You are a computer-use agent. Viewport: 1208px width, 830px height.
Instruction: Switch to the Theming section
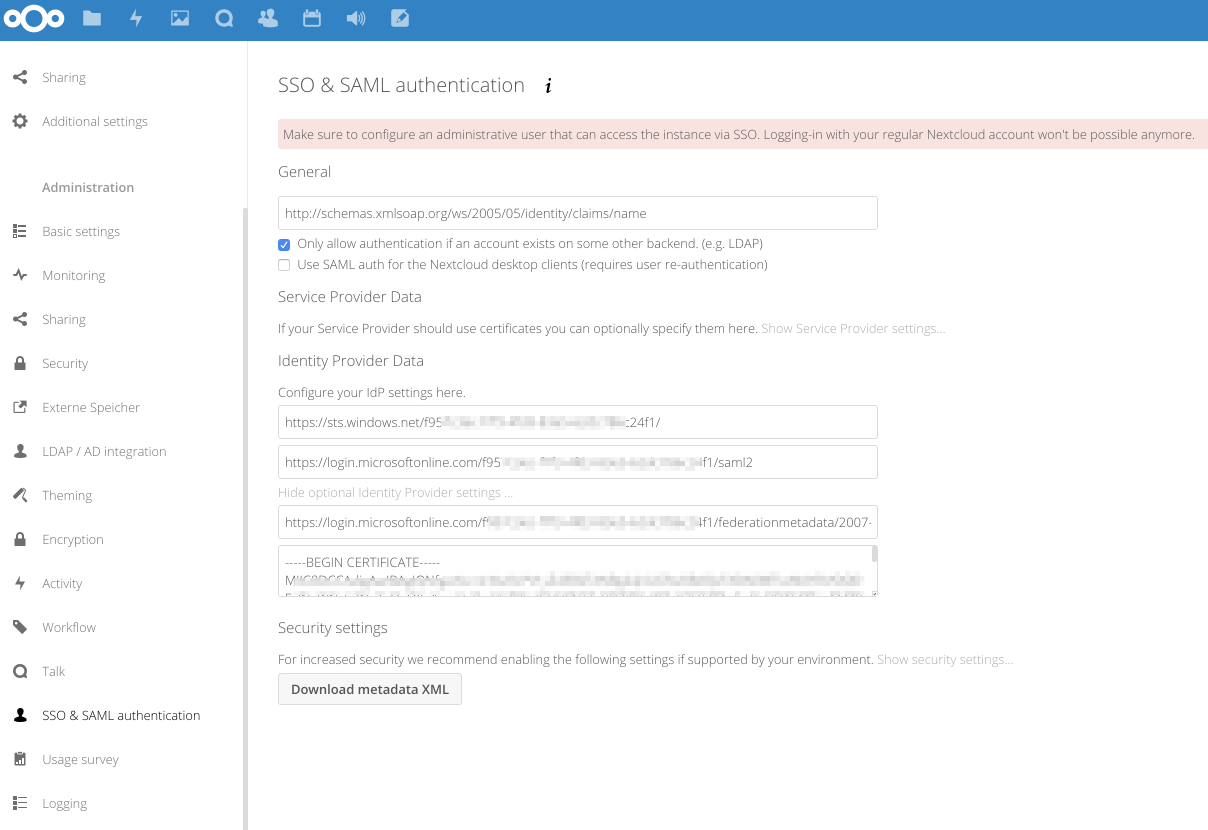coord(68,495)
